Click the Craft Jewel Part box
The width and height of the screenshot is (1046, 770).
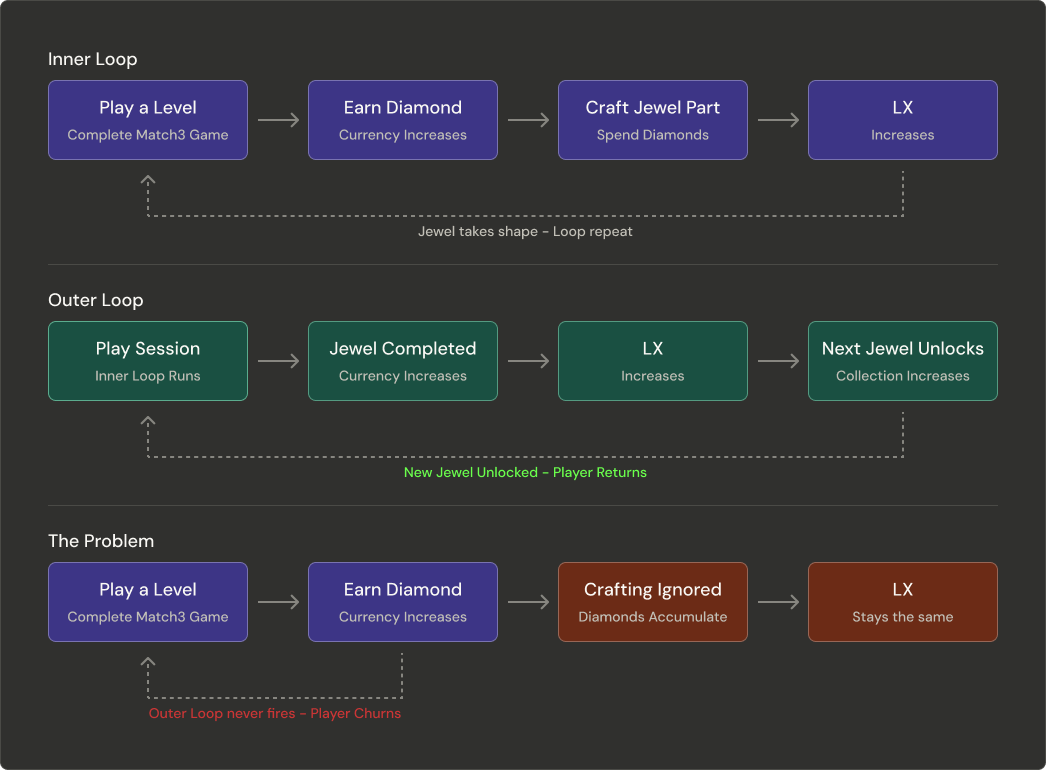(652, 120)
